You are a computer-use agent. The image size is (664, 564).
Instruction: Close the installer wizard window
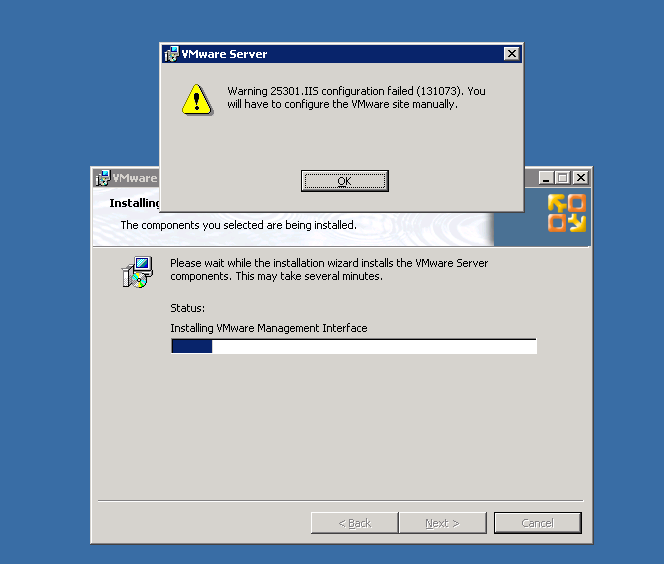click(581, 178)
